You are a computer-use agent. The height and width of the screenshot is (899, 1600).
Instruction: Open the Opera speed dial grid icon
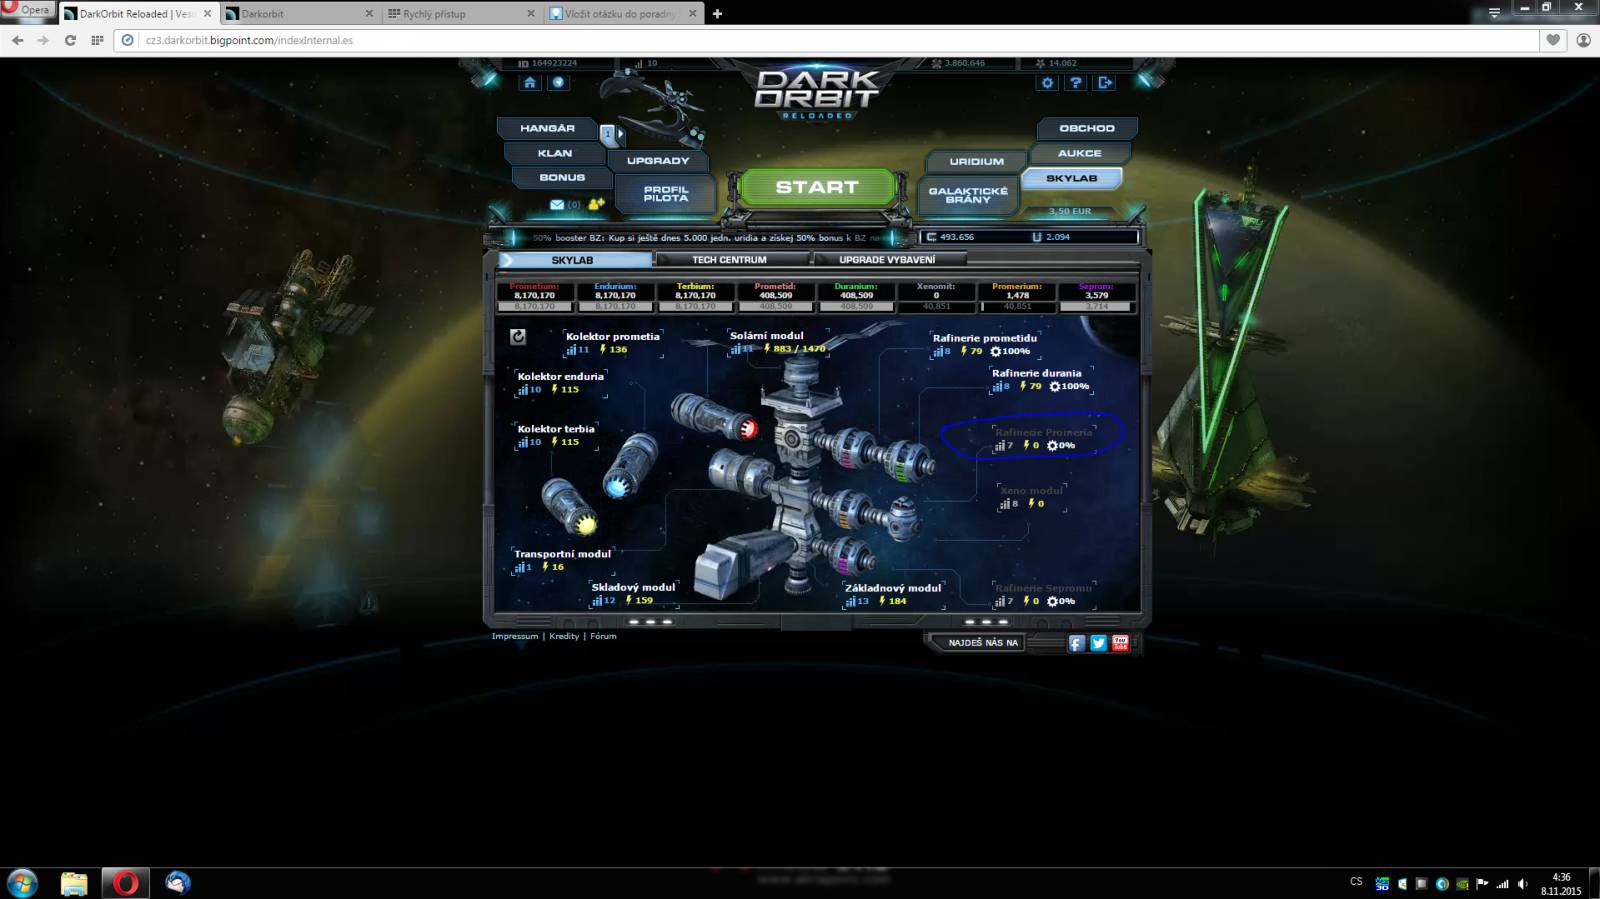pos(97,40)
